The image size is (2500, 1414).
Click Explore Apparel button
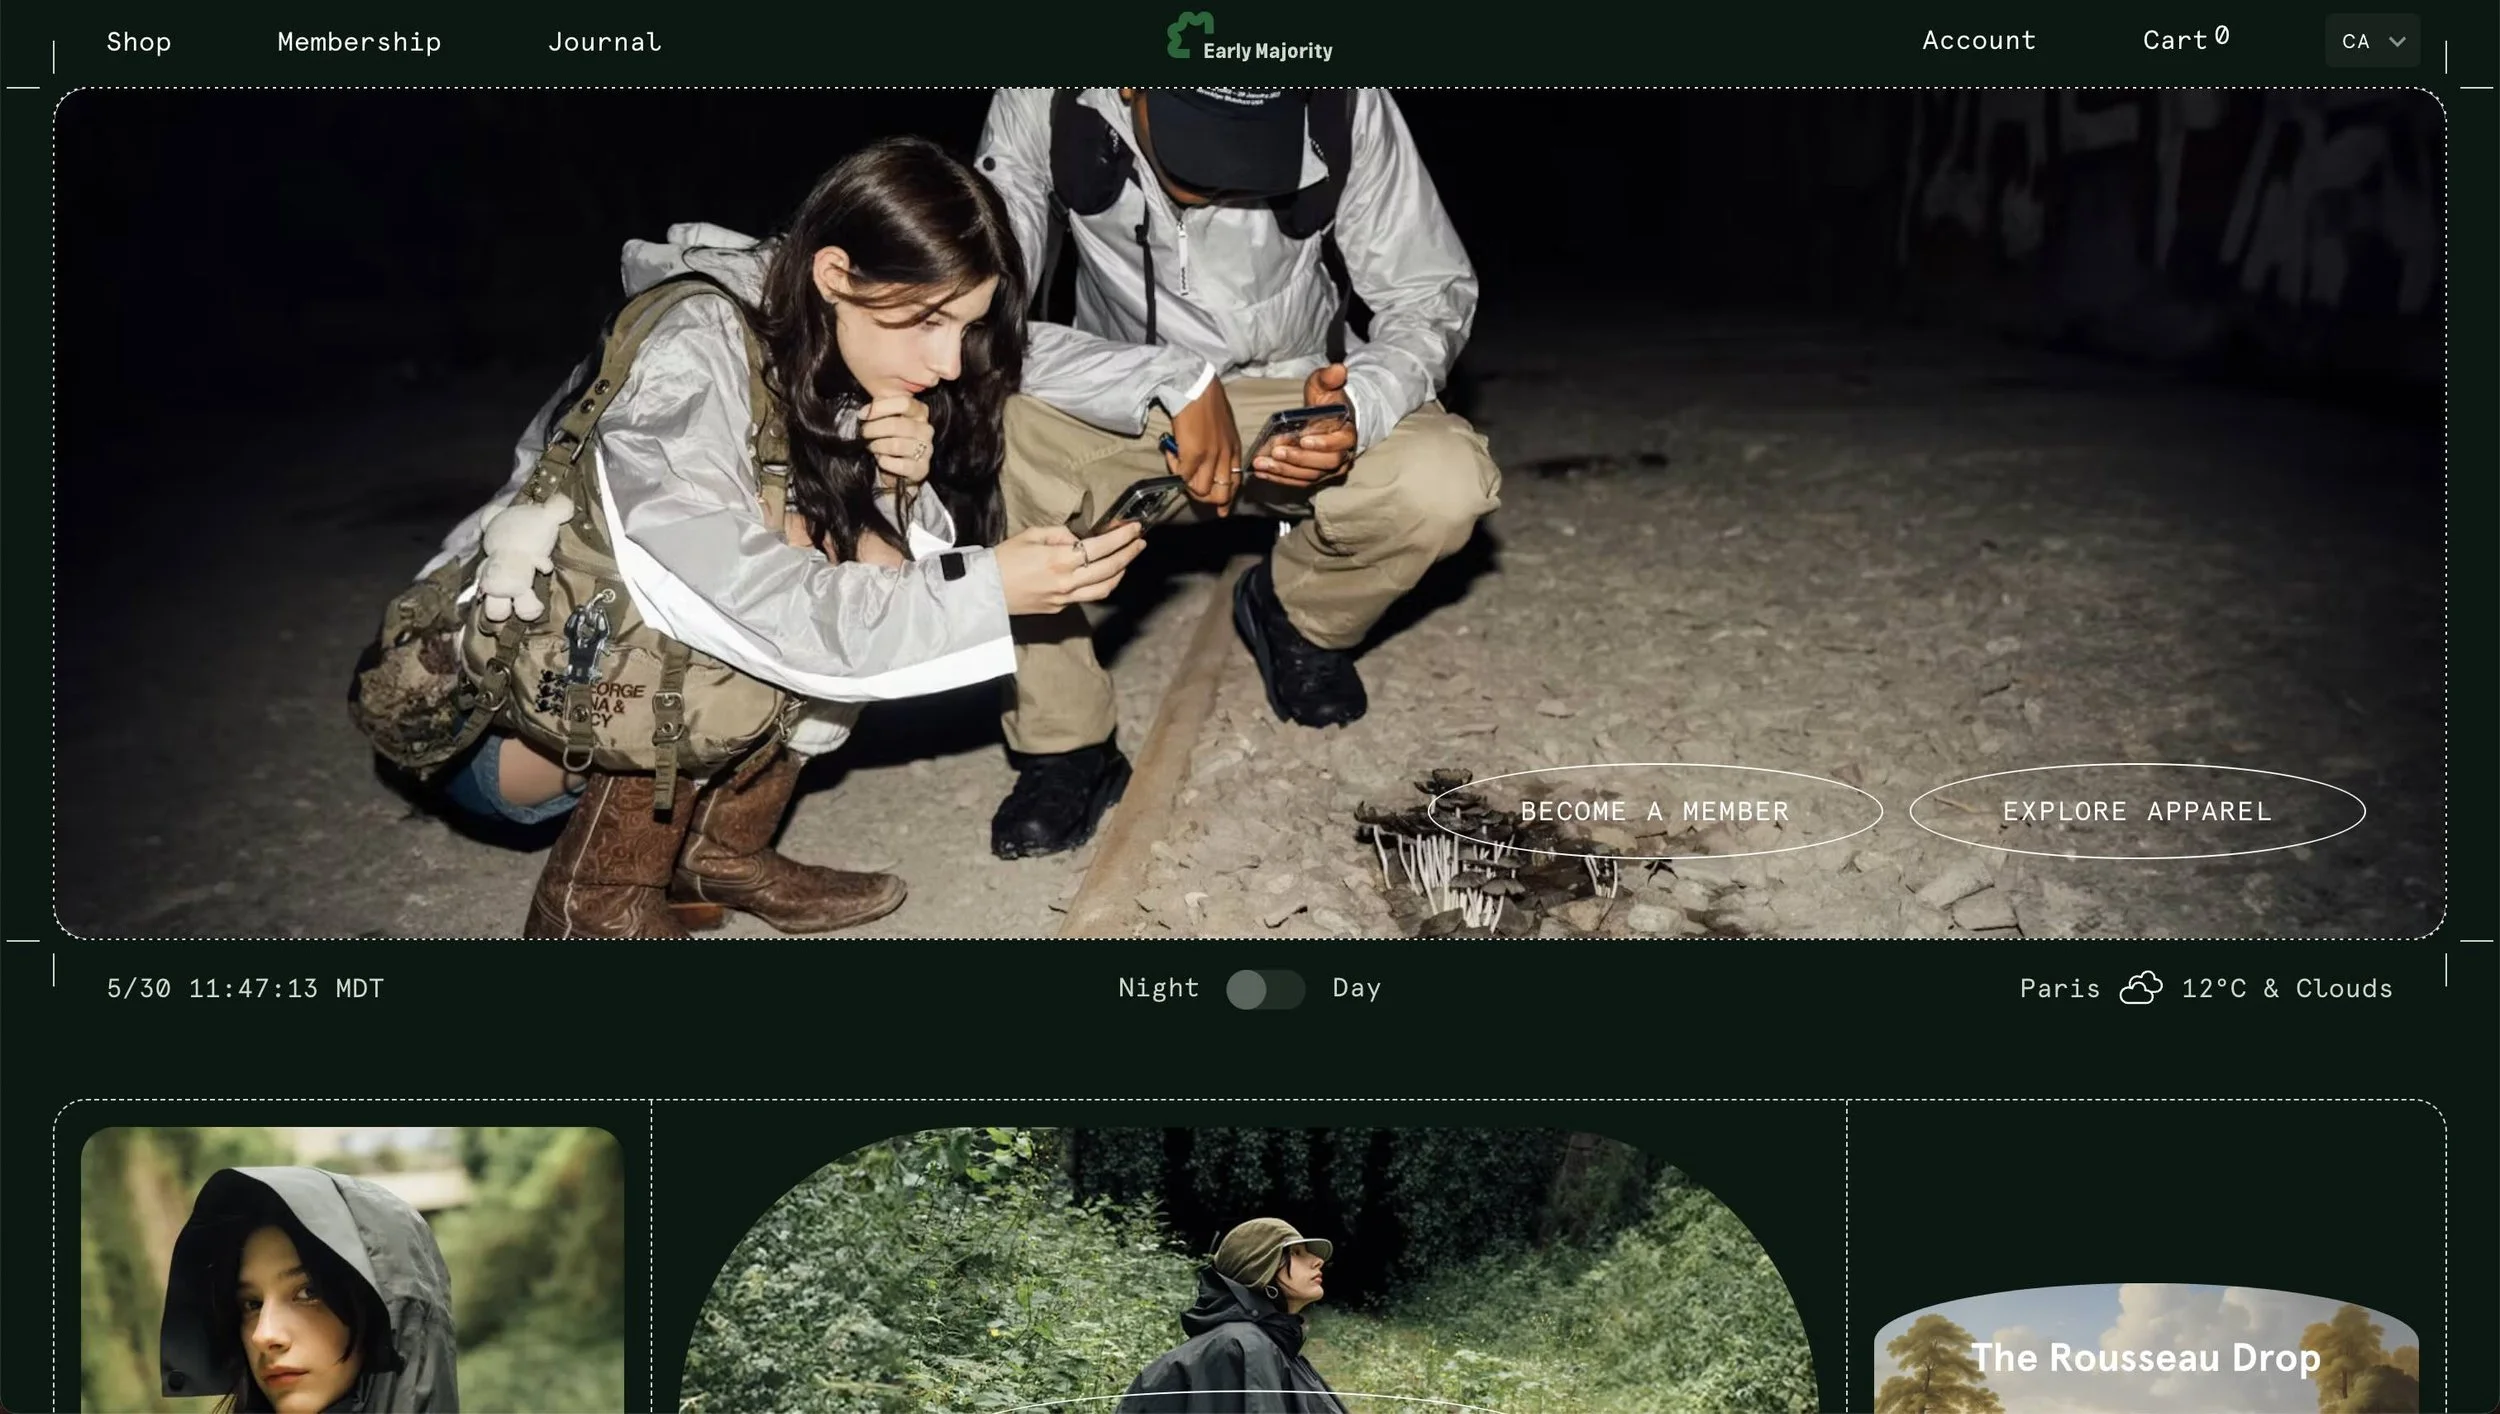point(2137,811)
